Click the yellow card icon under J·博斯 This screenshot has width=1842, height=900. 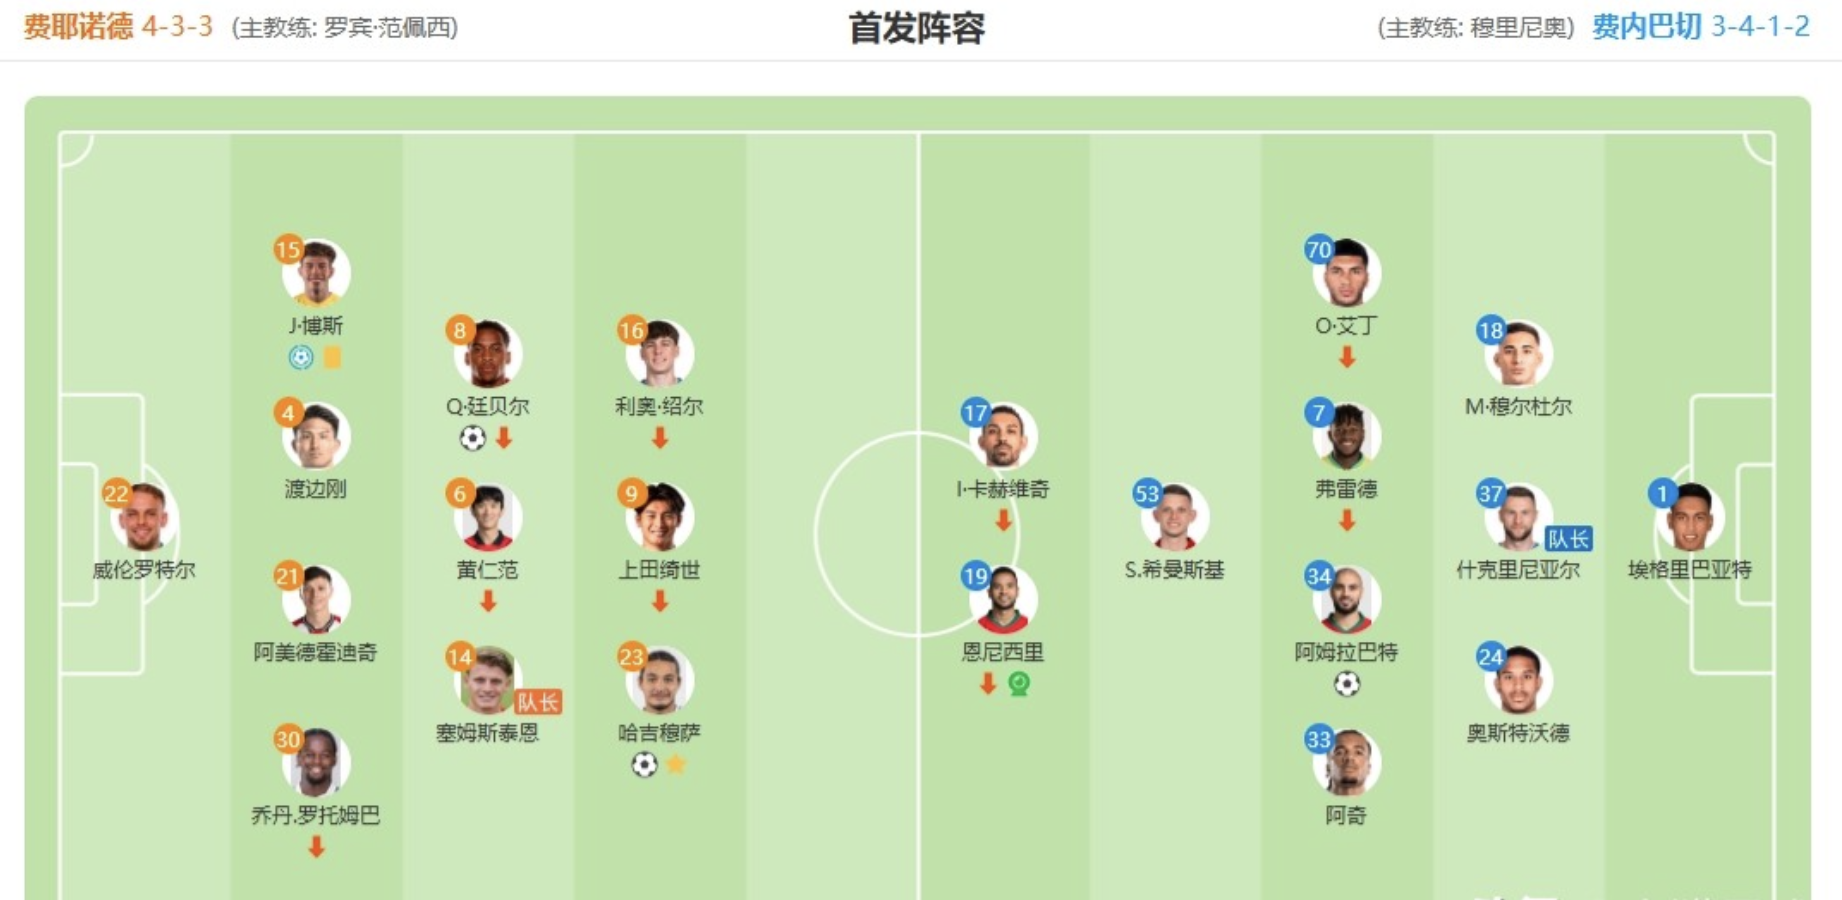pyautogui.click(x=332, y=357)
